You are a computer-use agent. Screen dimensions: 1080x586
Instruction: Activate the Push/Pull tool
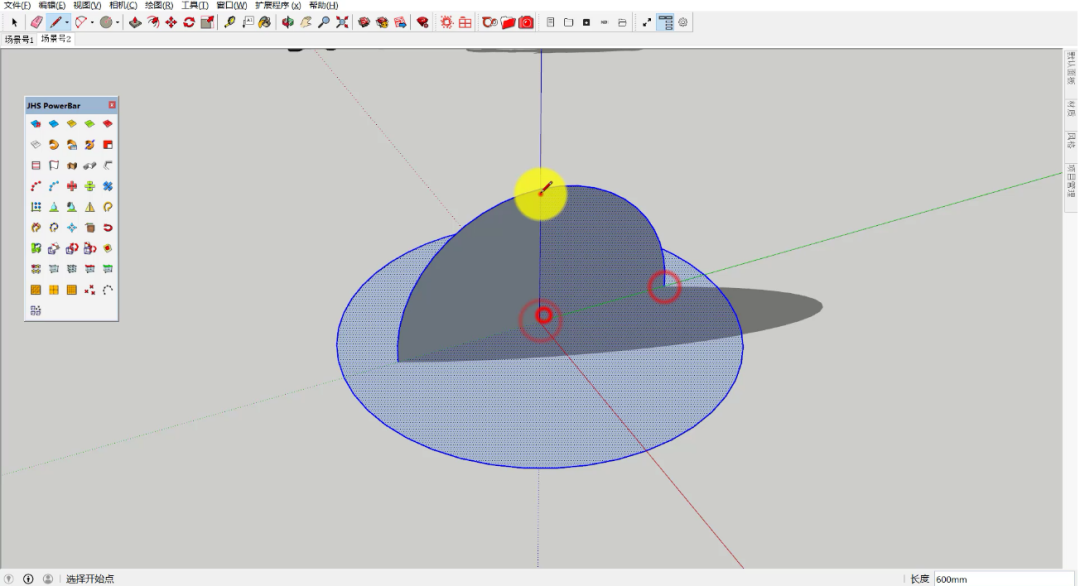[135, 23]
